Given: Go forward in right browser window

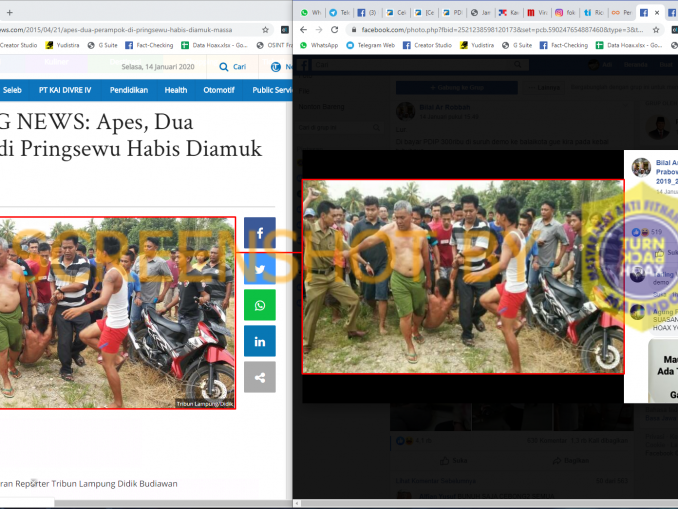Looking at the screenshot, I should pyautogui.click(x=319, y=30).
